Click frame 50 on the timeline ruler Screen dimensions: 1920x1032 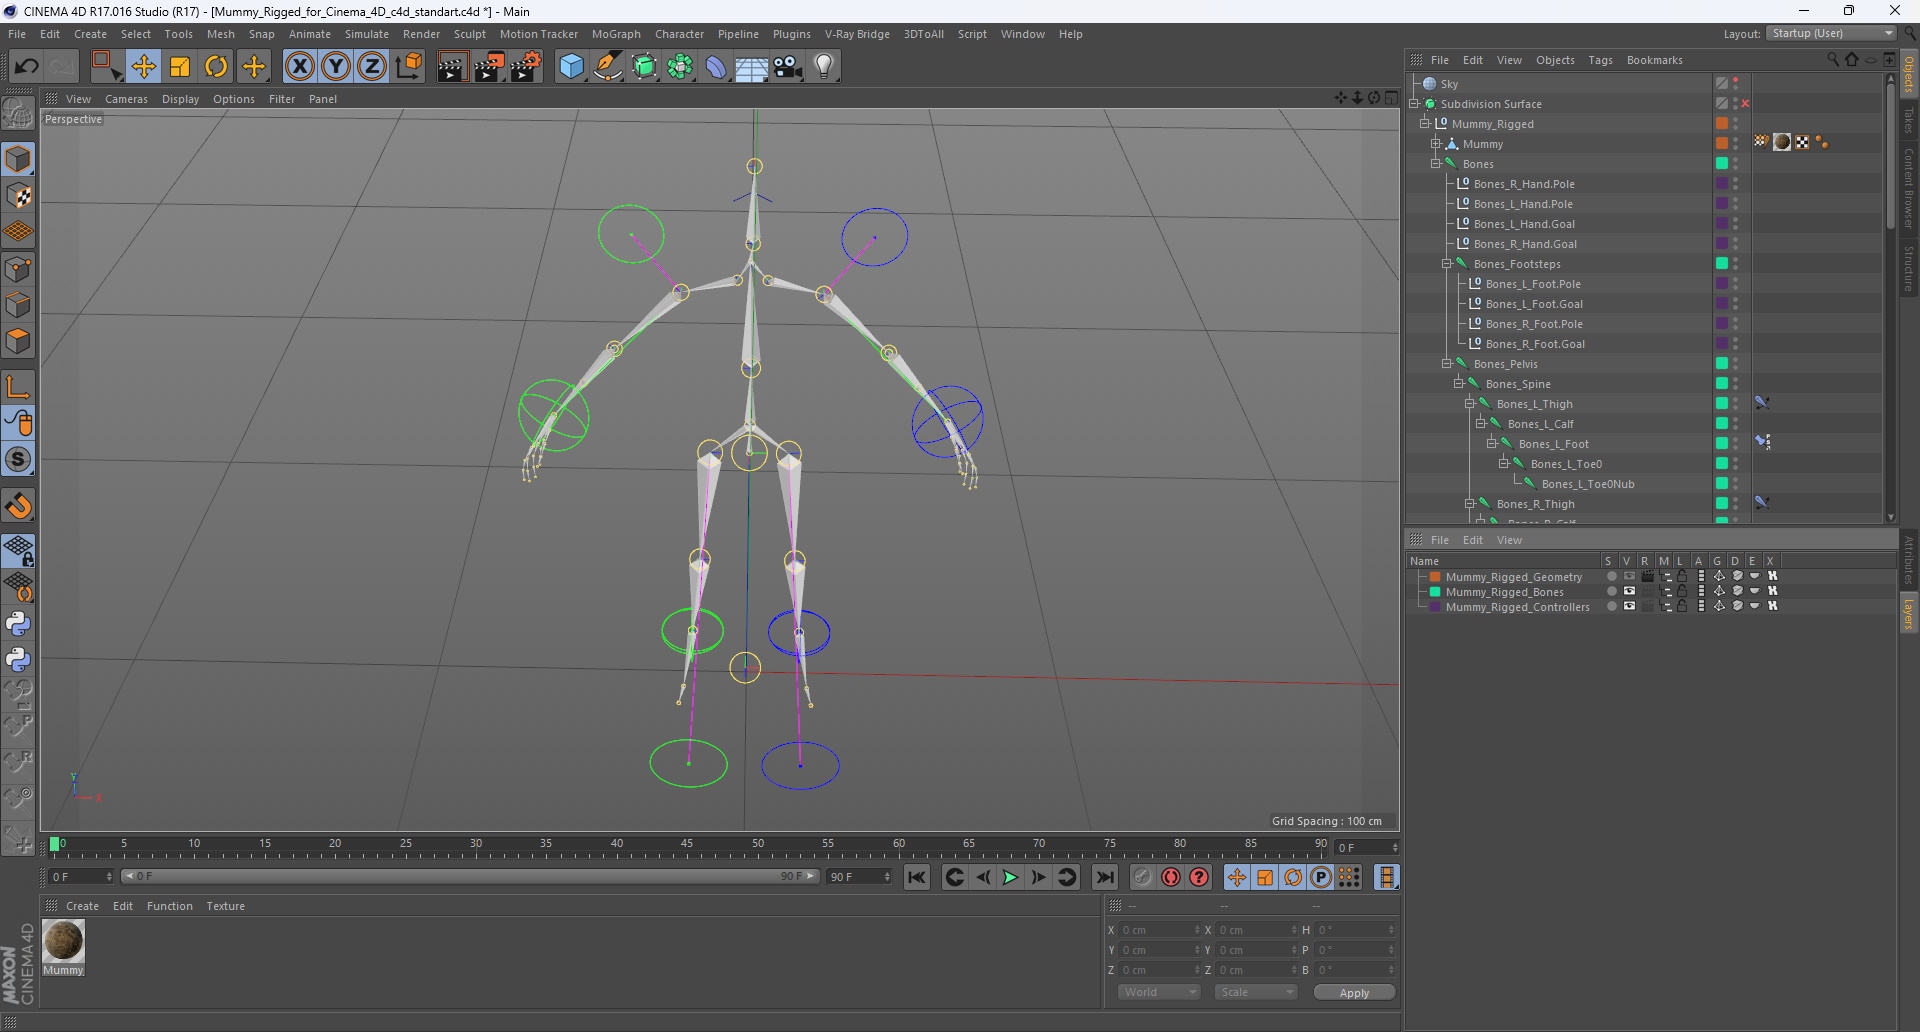tap(758, 846)
